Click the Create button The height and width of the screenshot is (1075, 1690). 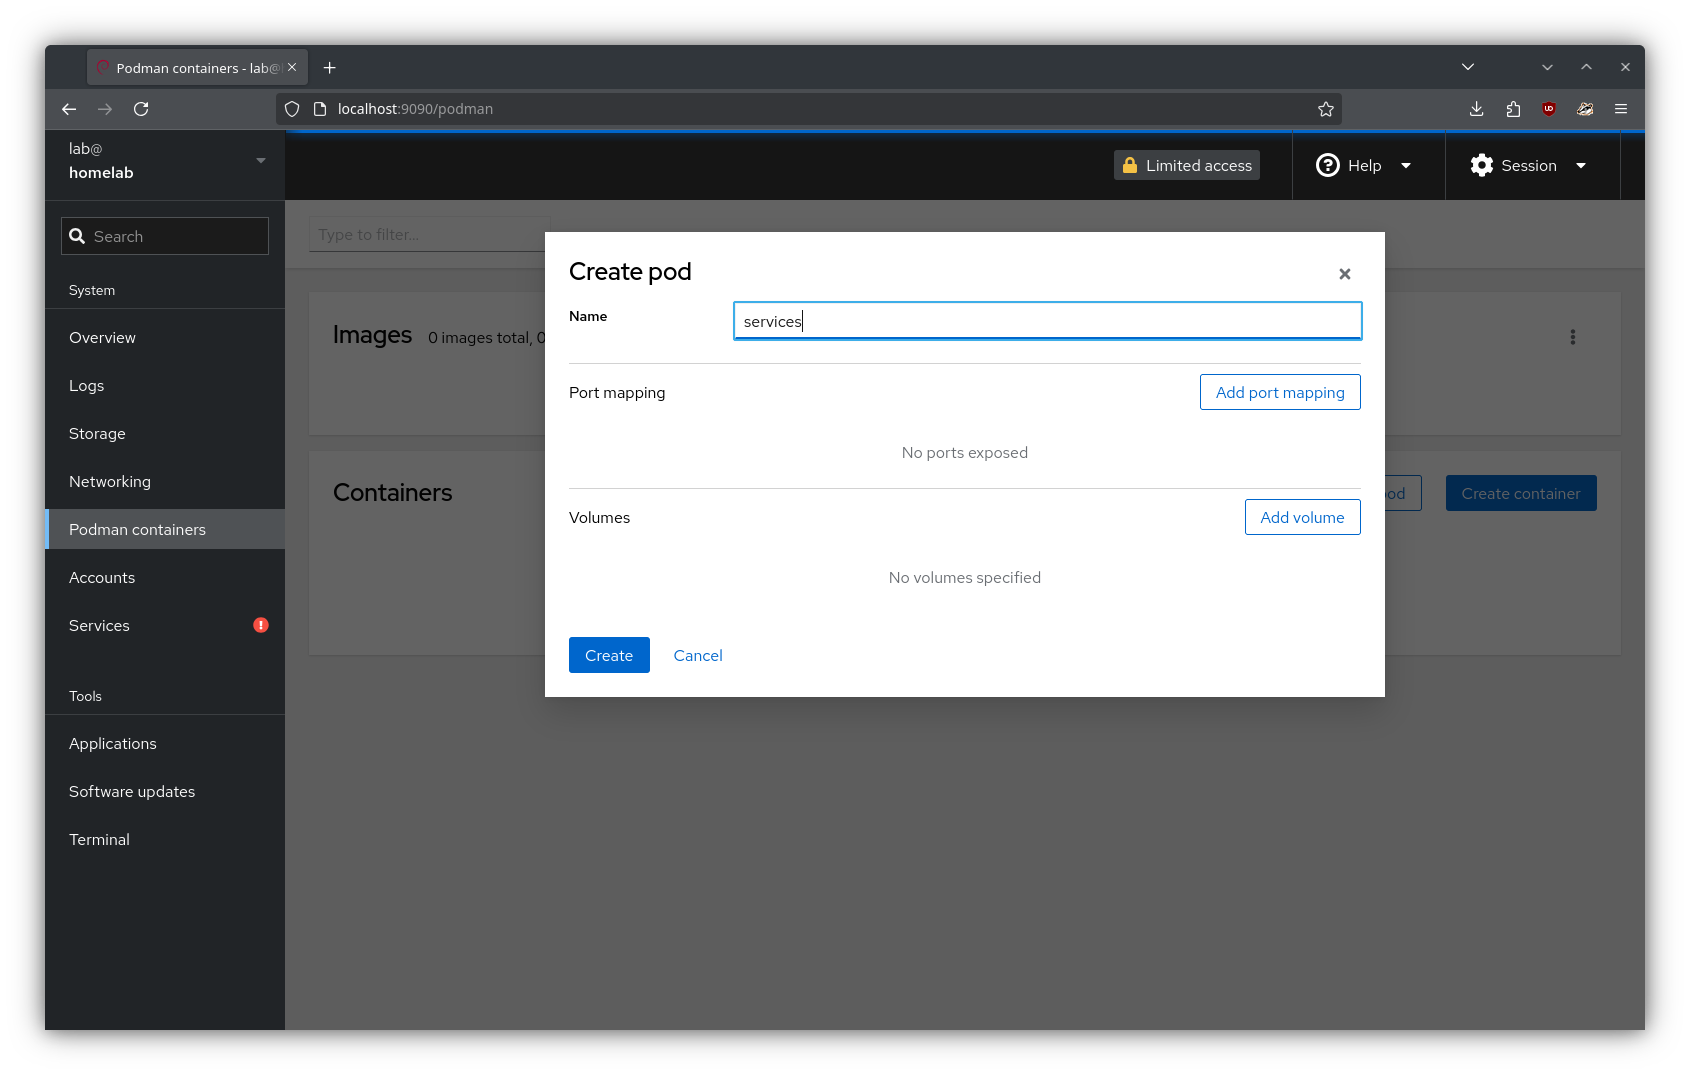coord(608,655)
